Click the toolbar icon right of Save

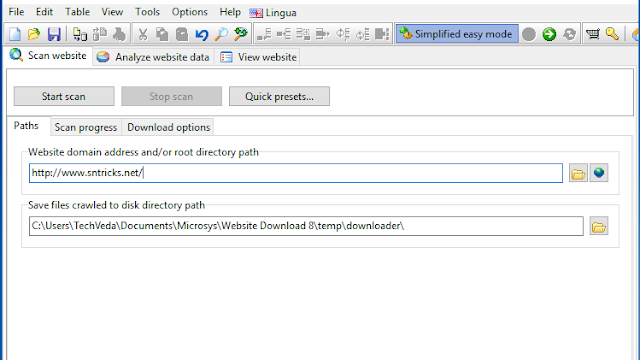(x=80, y=34)
